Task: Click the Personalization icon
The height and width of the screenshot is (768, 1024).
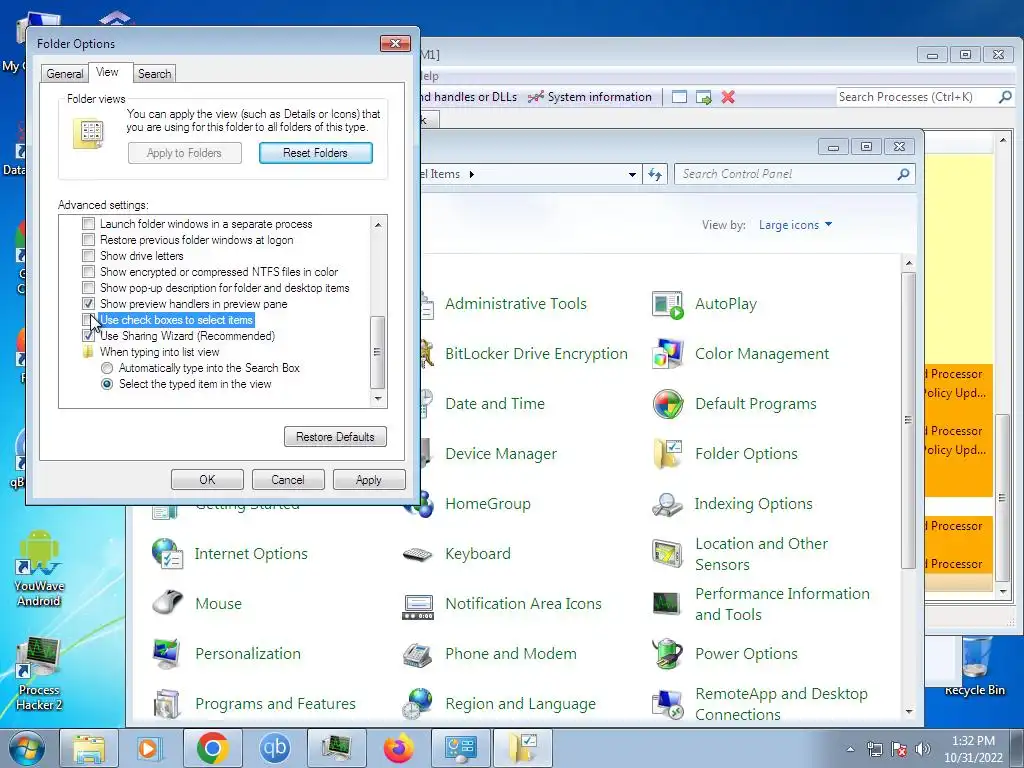Action: point(167,654)
